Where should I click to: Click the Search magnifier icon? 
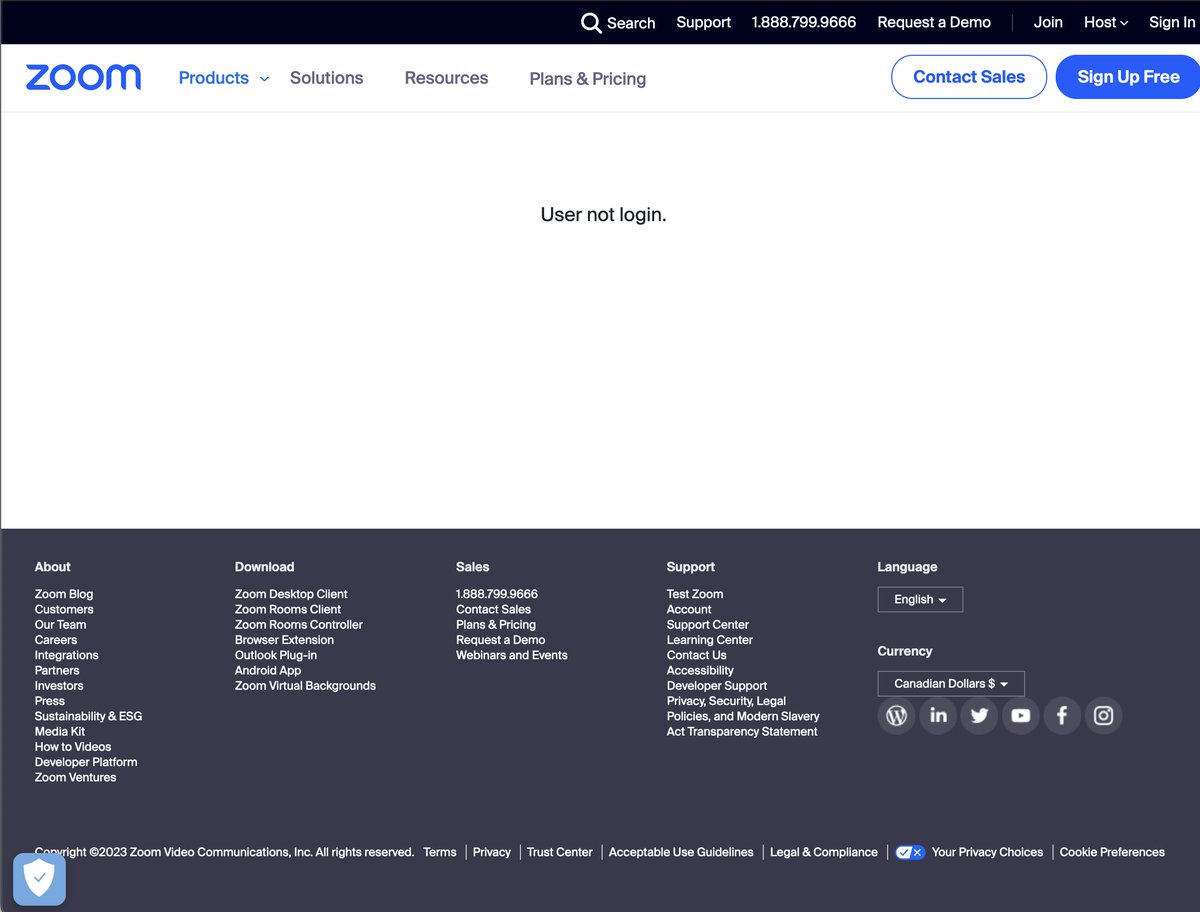click(x=591, y=23)
